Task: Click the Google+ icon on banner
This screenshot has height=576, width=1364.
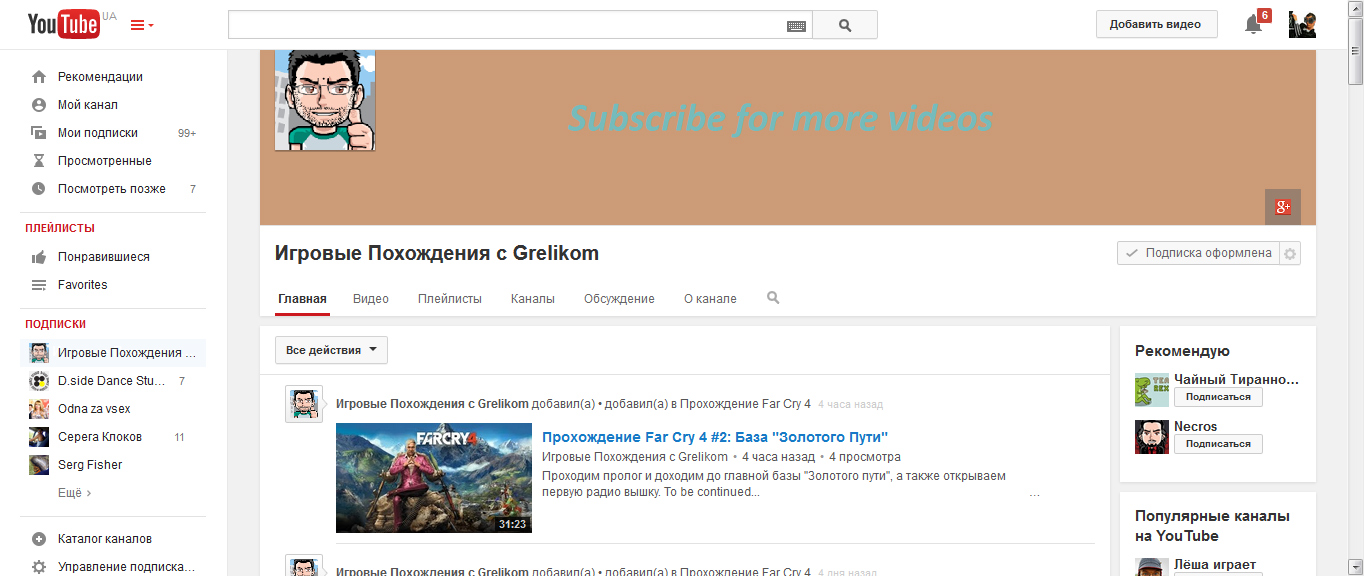Action: tap(1283, 207)
